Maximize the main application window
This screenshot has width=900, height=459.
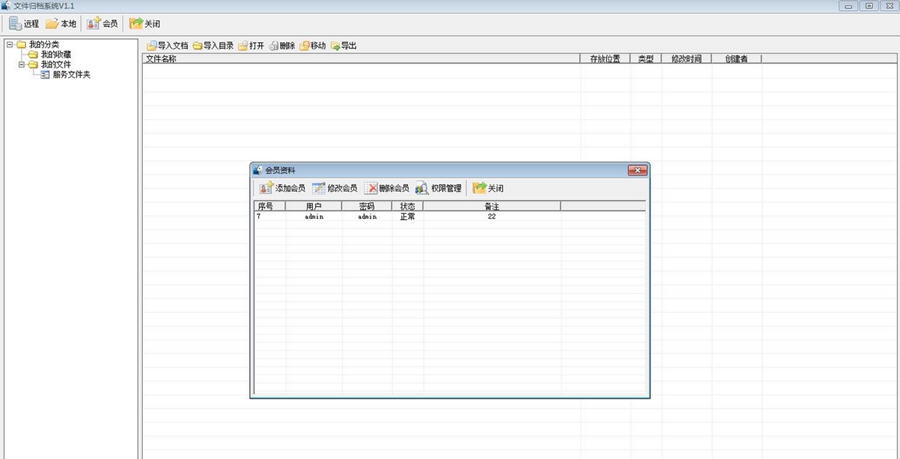coord(869,6)
